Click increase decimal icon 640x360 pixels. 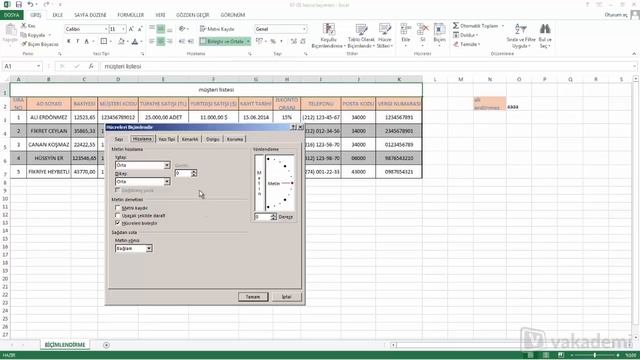point(293,41)
